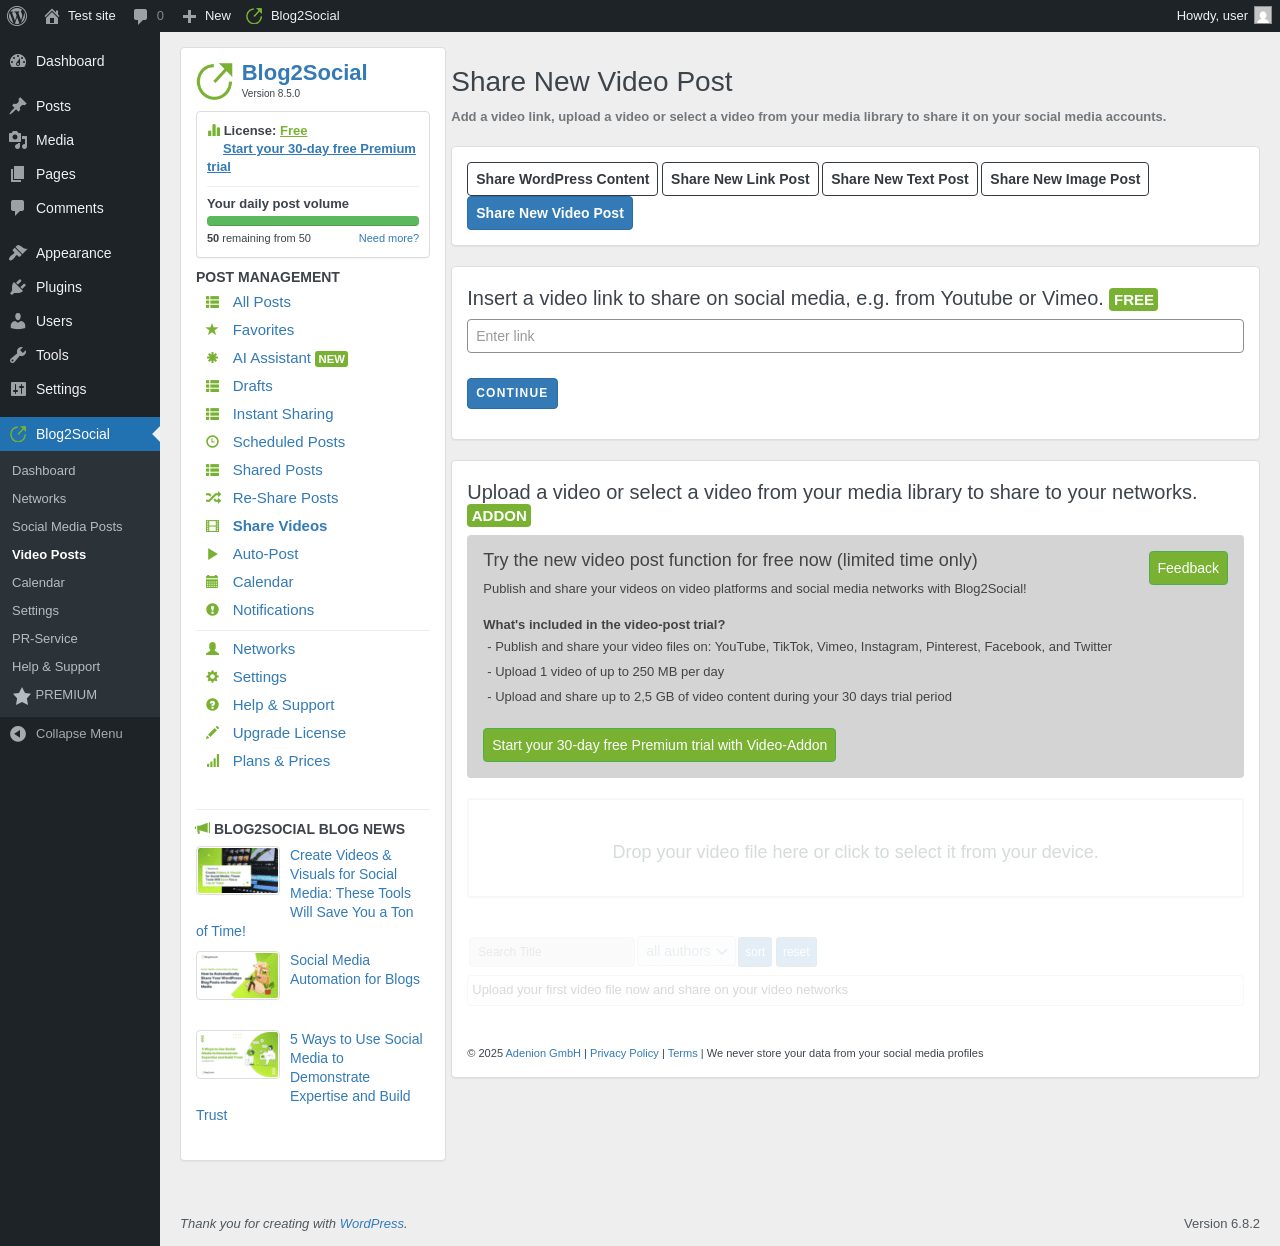1280x1246 pixels.
Task: Click the plus New icon in admin bar
Action: 189,16
